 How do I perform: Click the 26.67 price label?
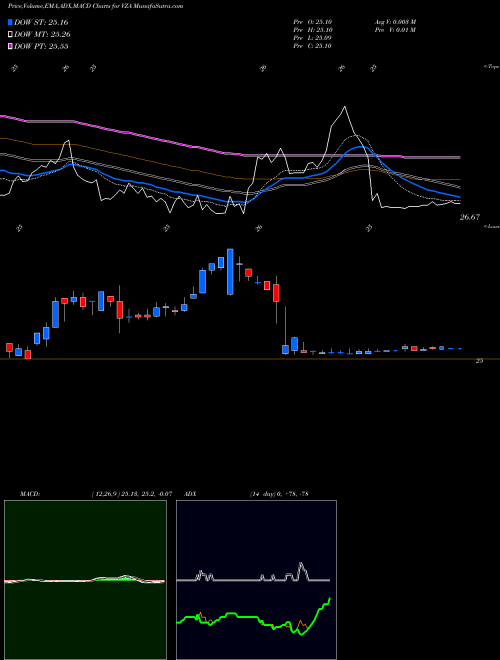(470, 217)
